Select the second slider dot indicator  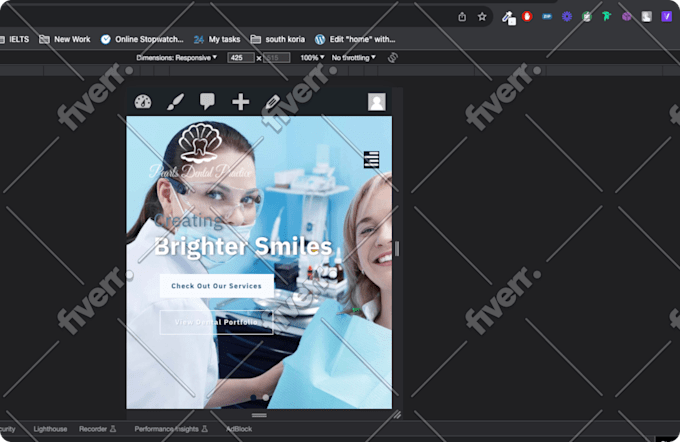[x=265, y=397]
